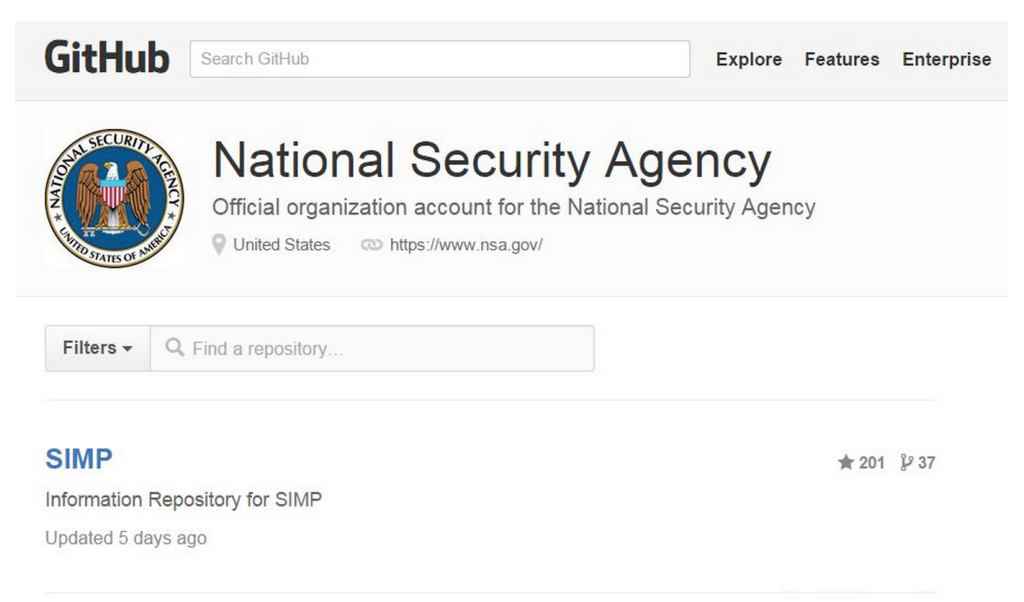Click the 37 forks count for SIMP
1024x602 pixels.
click(928, 460)
